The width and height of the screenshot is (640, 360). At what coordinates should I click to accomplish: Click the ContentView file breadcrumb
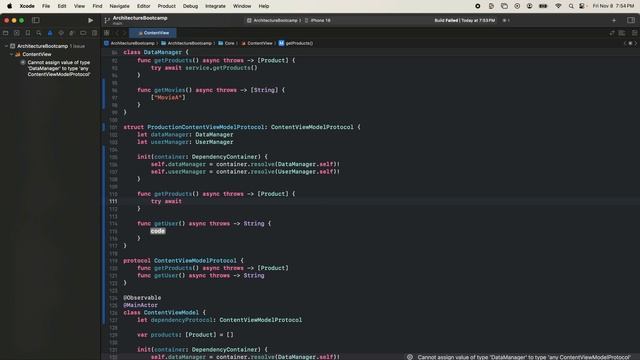coord(257,43)
